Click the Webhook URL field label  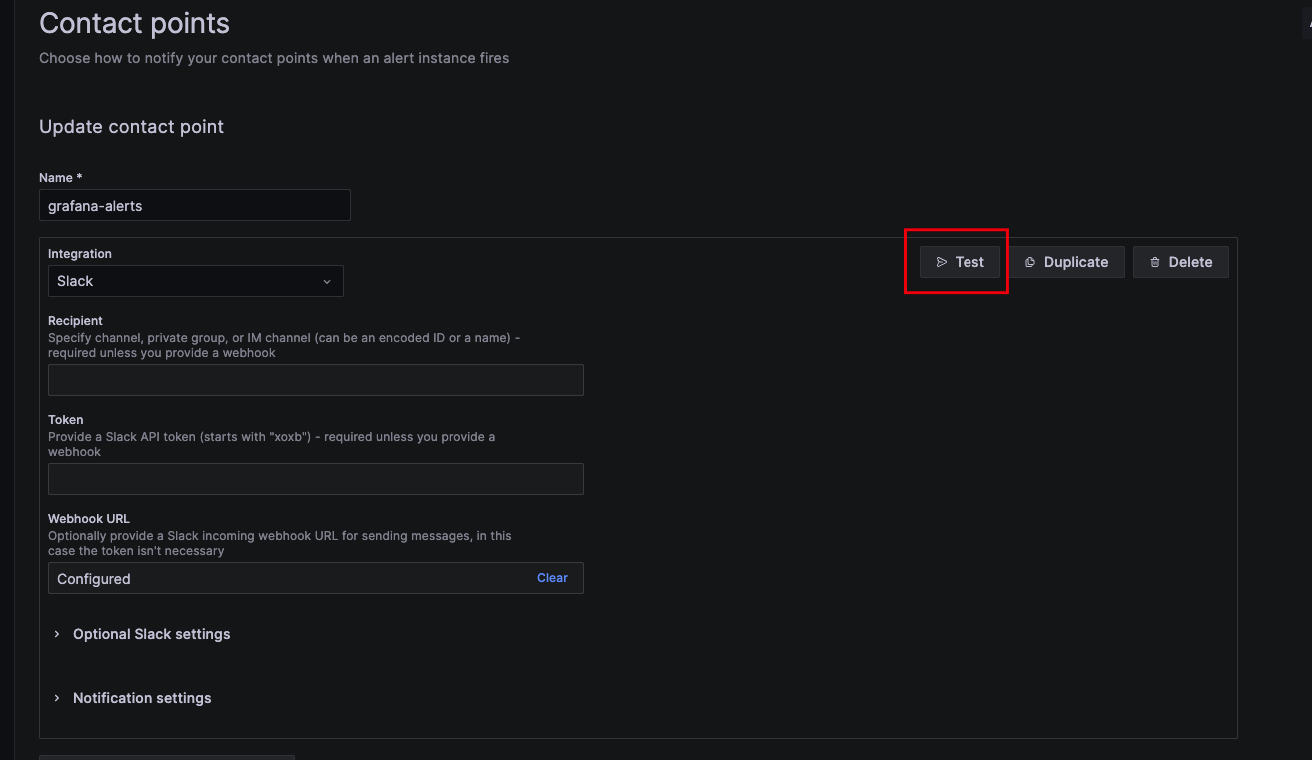pos(89,519)
